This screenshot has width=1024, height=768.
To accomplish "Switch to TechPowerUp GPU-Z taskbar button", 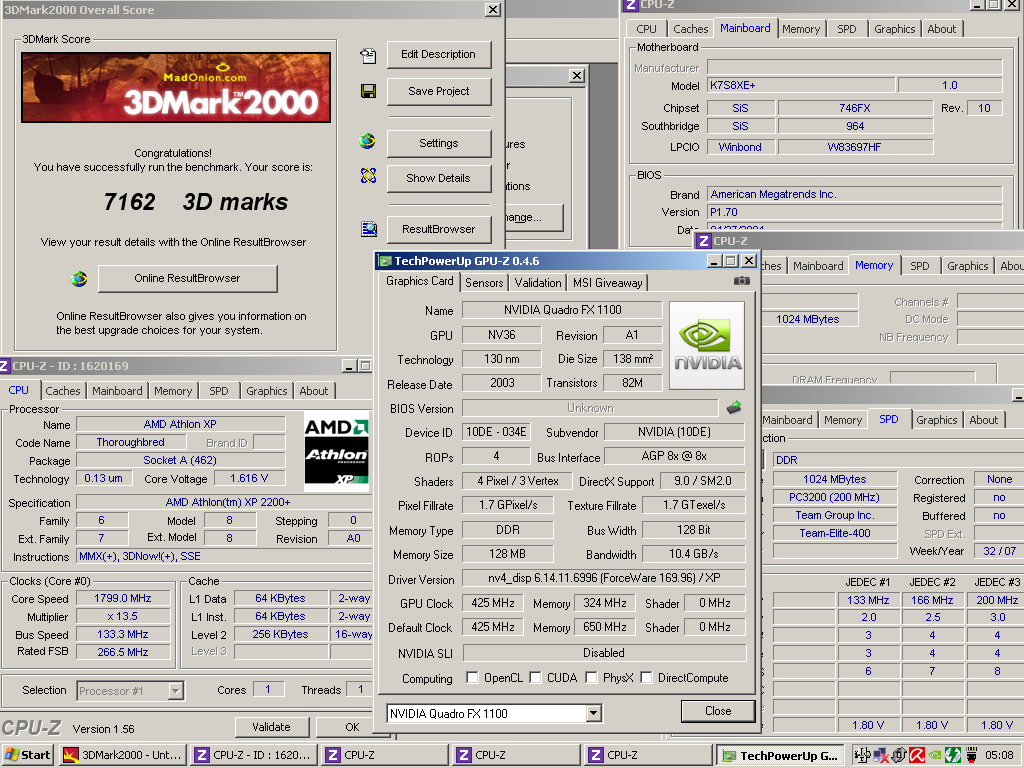I will [x=780, y=756].
